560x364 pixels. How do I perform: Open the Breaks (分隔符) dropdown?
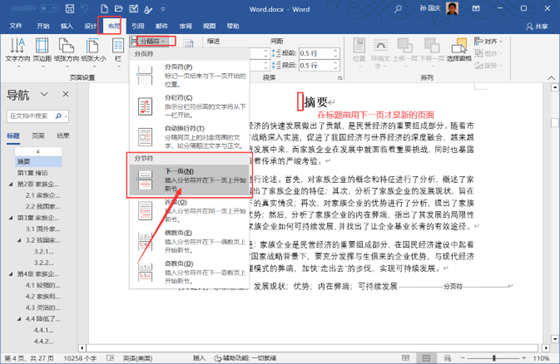(153, 41)
